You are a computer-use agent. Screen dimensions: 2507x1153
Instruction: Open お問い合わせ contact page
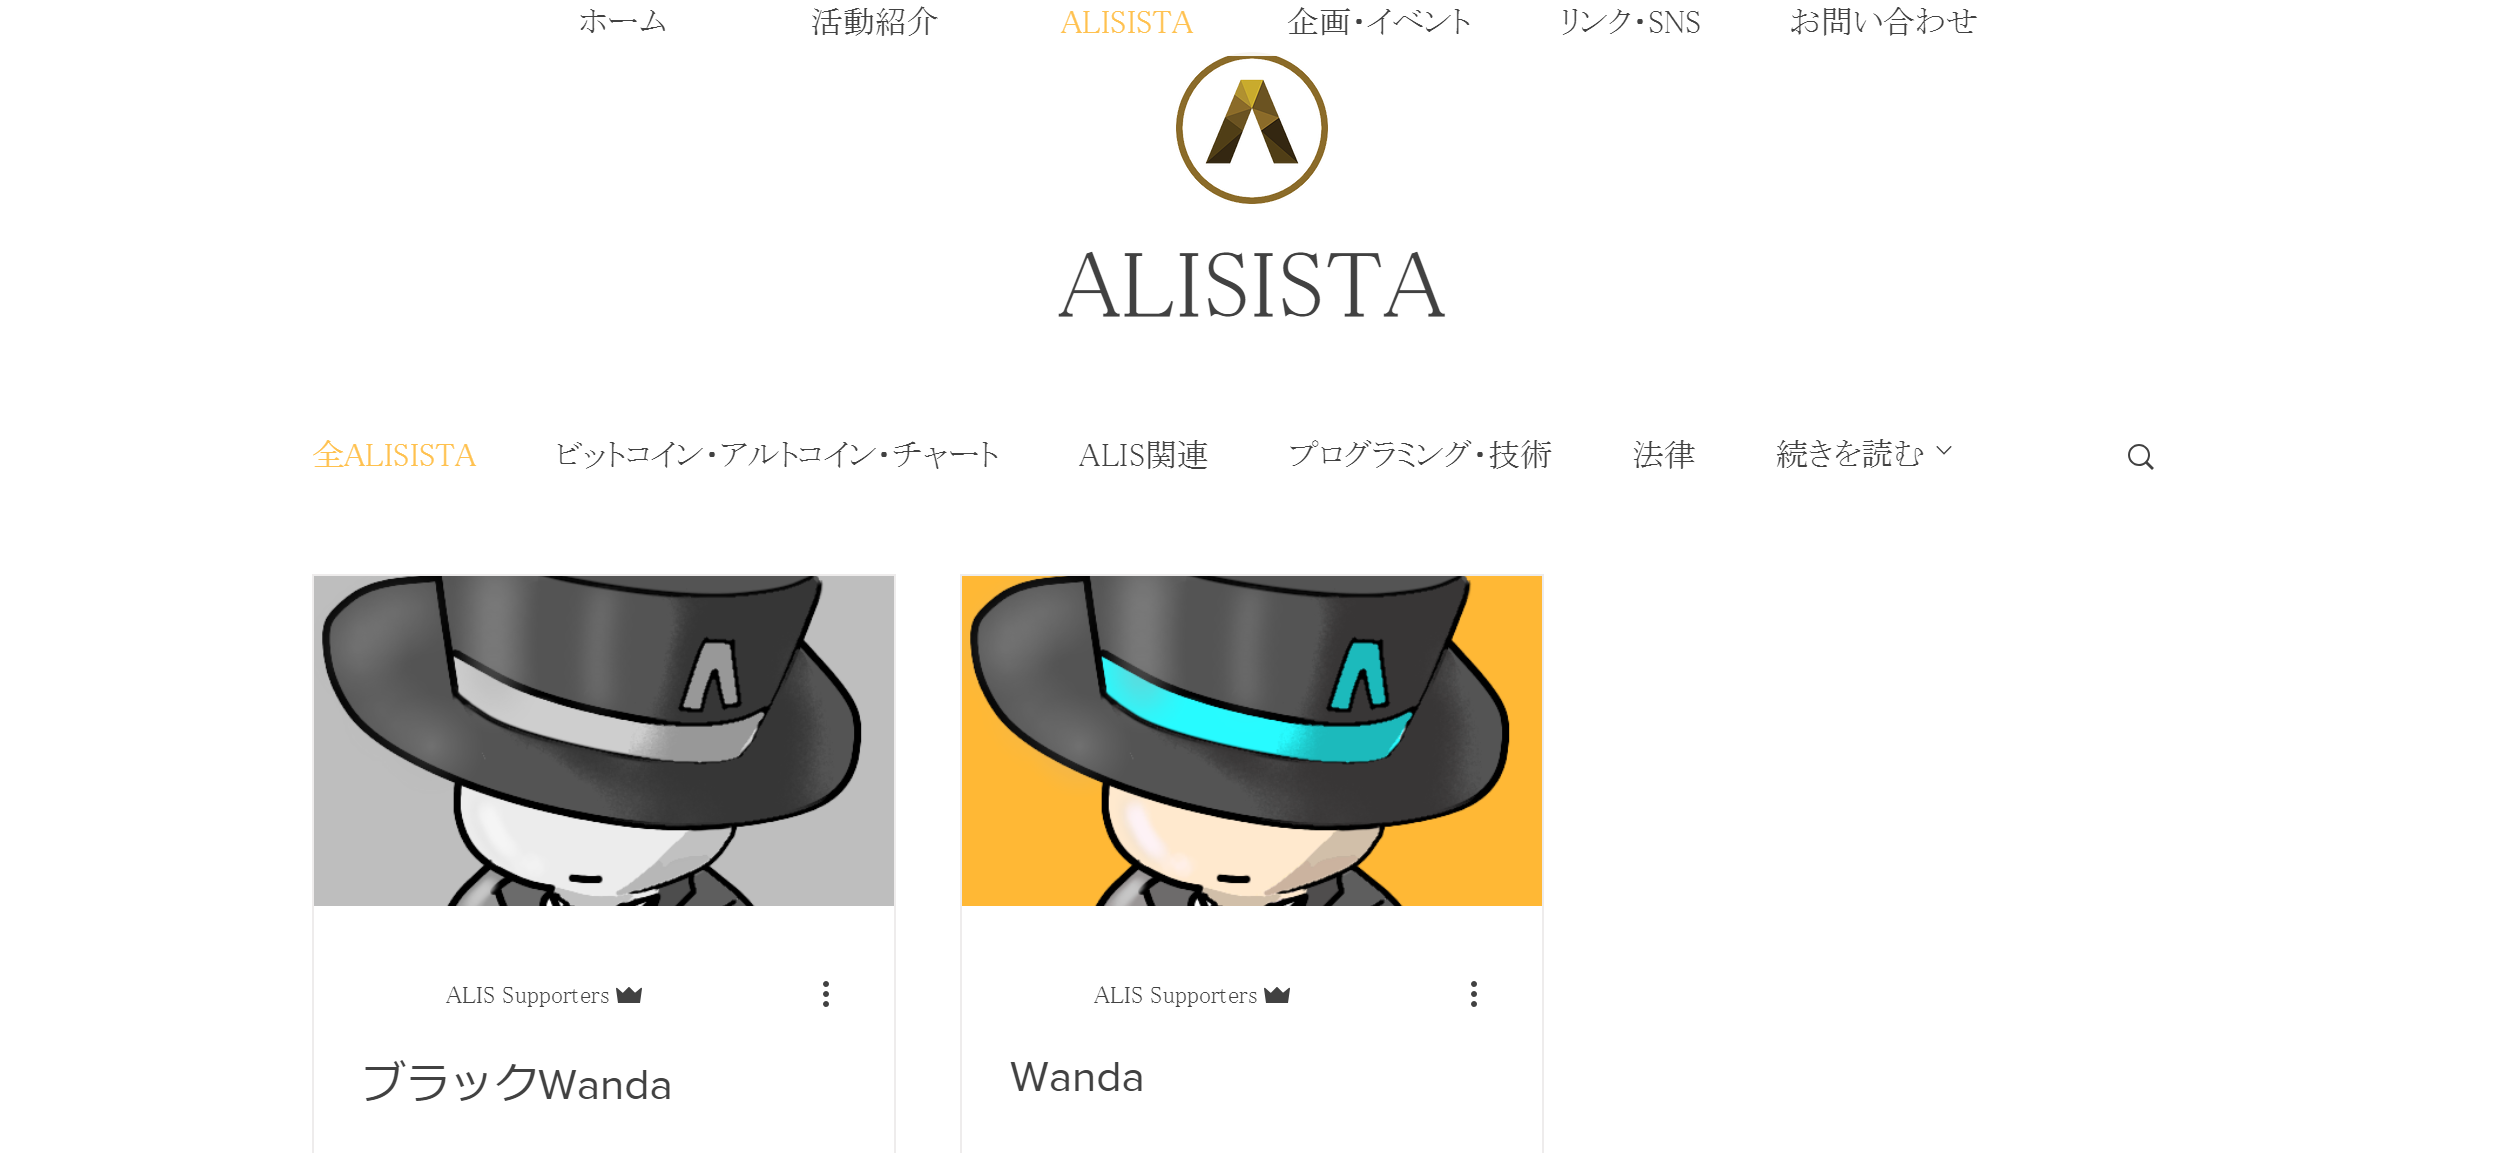click(1883, 22)
